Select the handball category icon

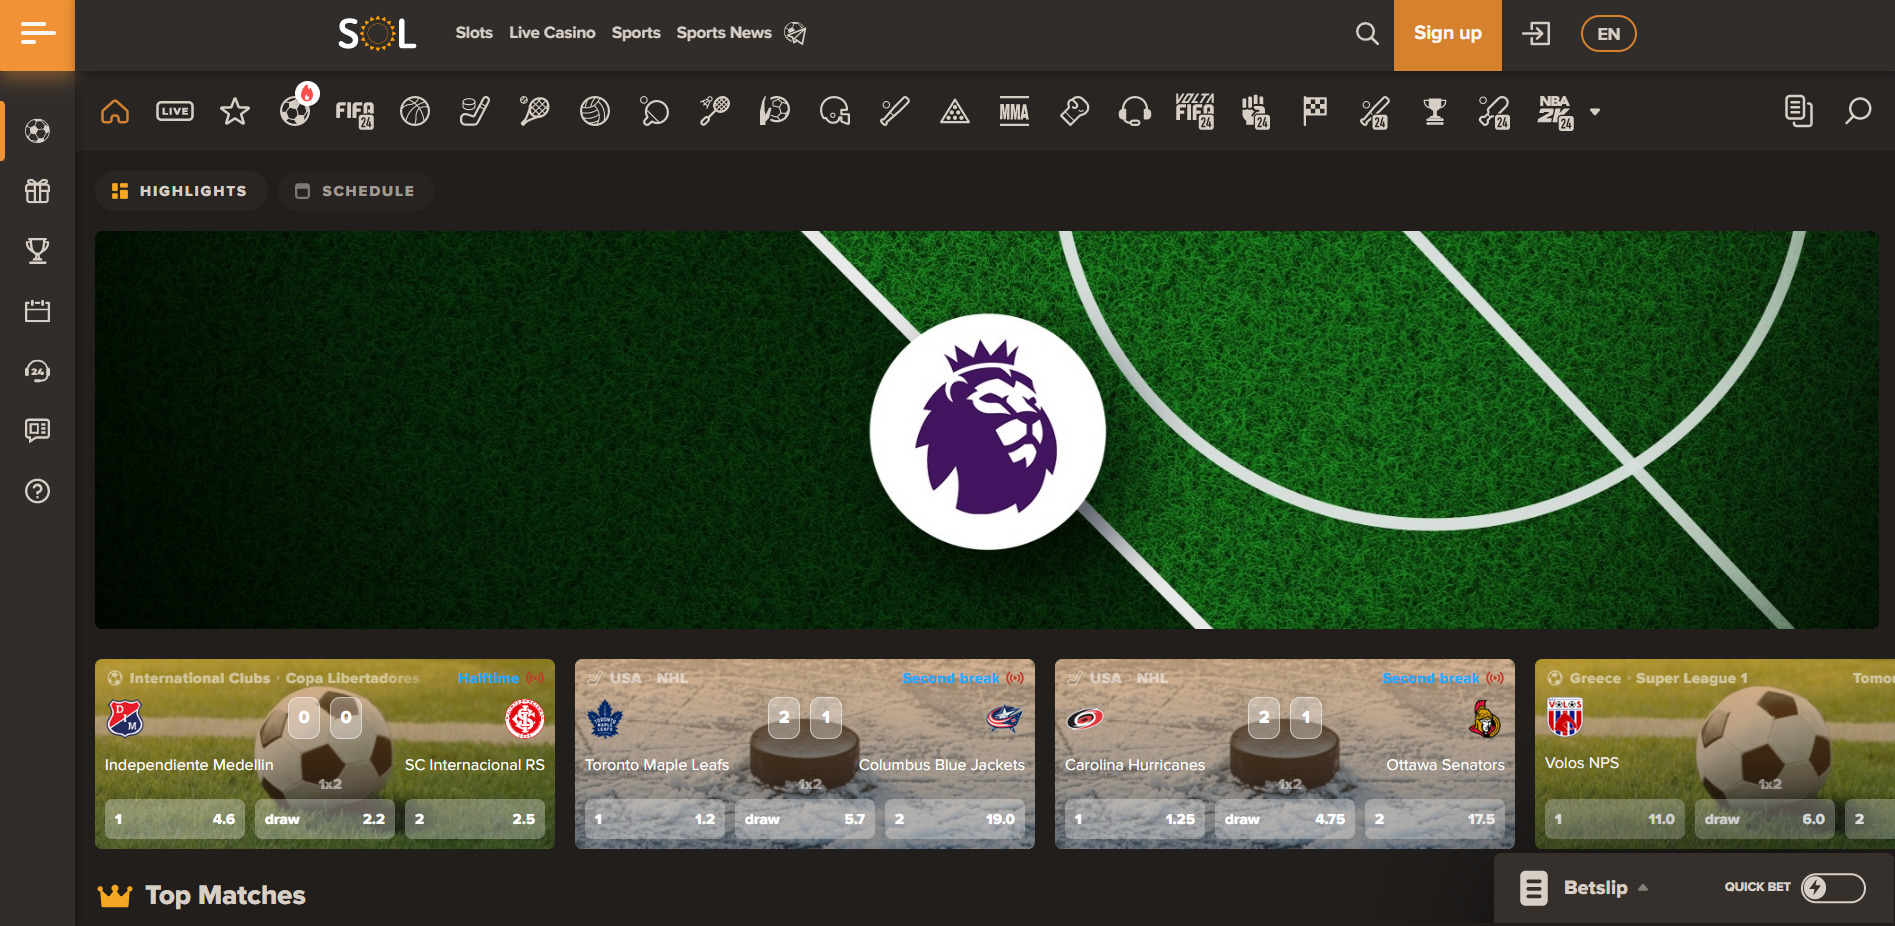(775, 111)
